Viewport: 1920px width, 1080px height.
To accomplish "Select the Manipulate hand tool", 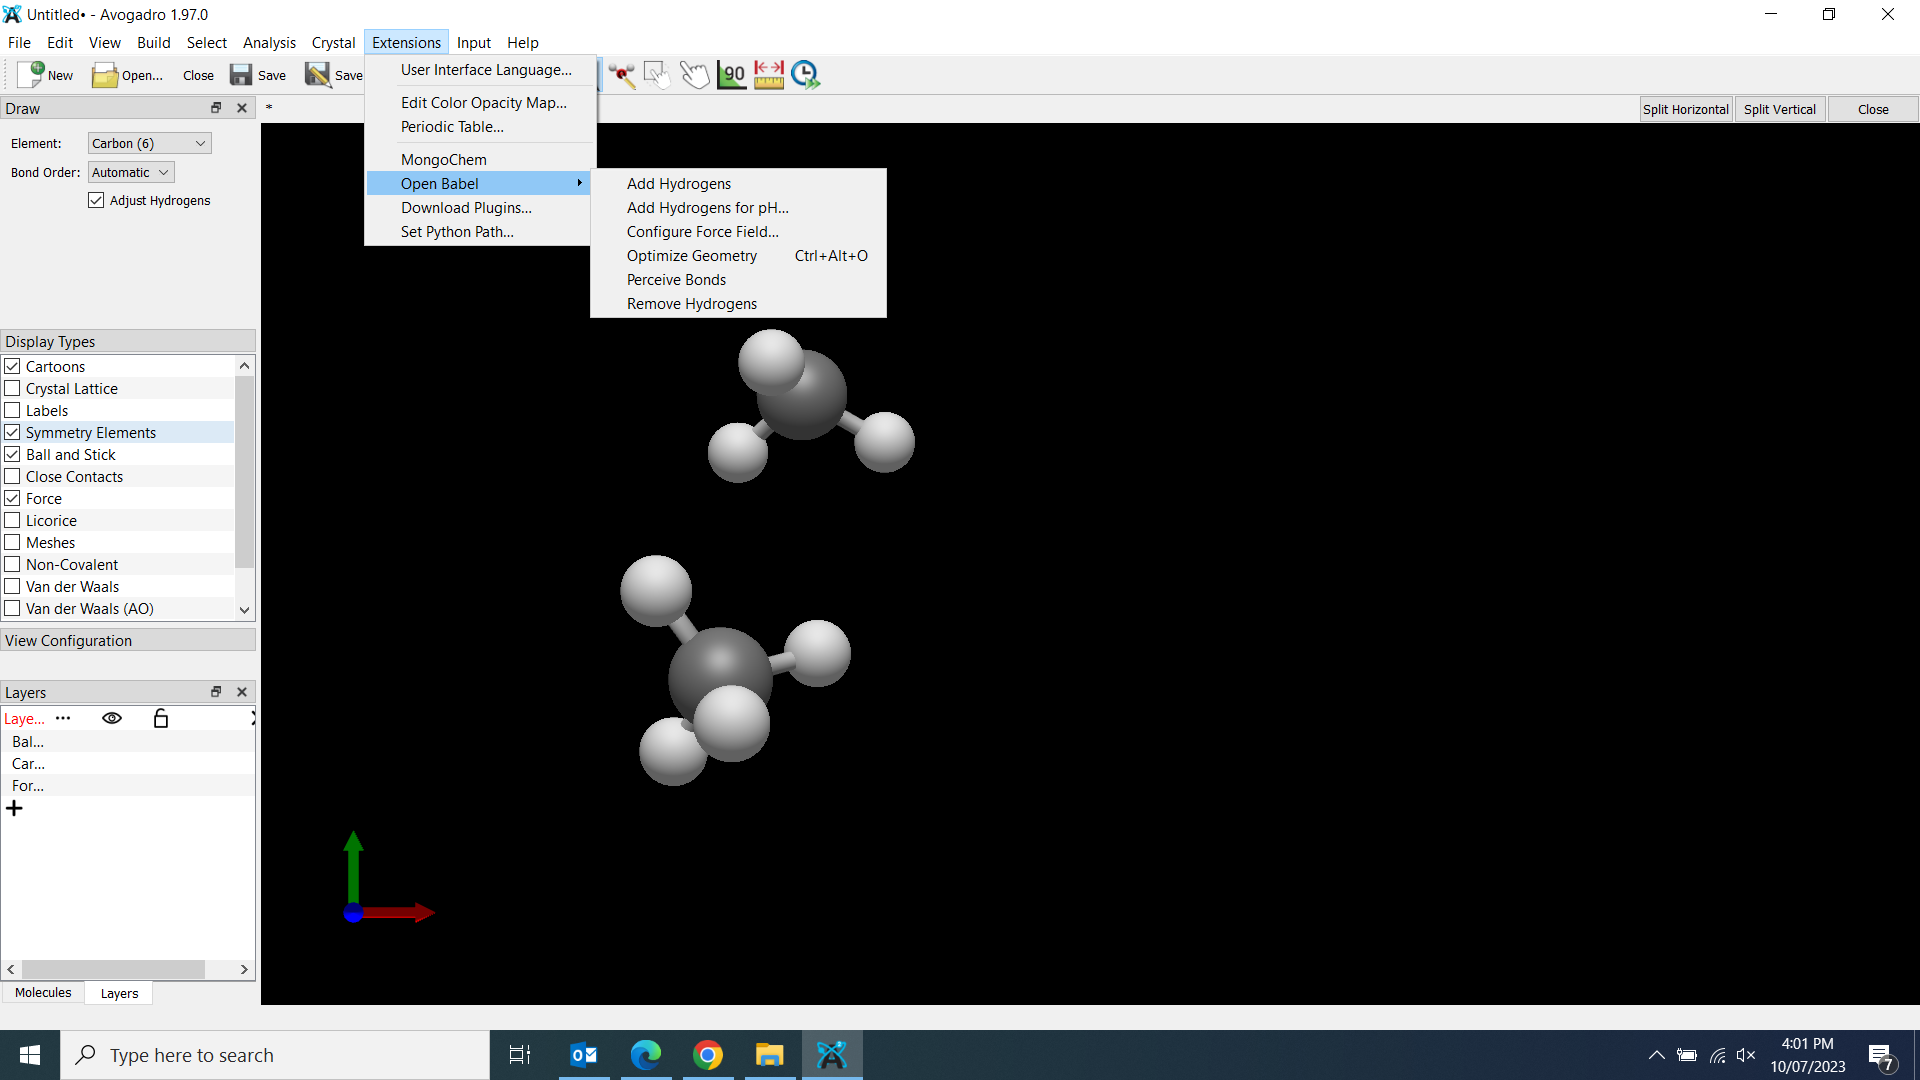I will (694, 75).
